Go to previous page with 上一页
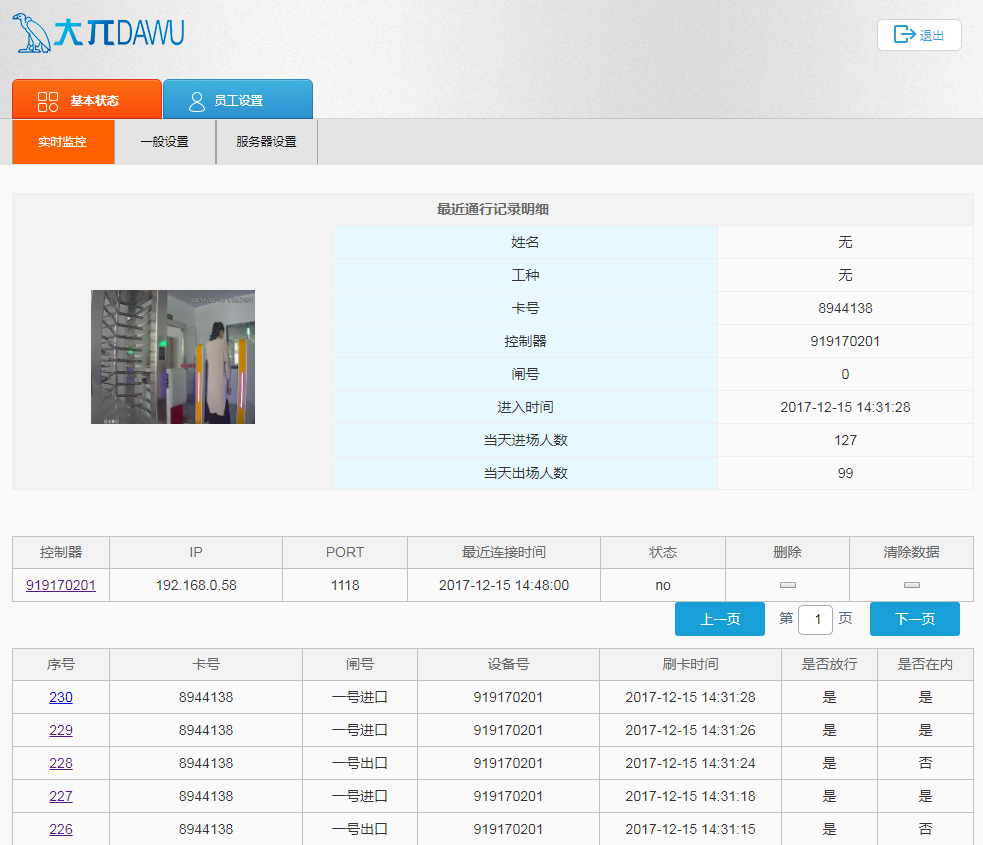983x845 pixels. click(x=720, y=619)
